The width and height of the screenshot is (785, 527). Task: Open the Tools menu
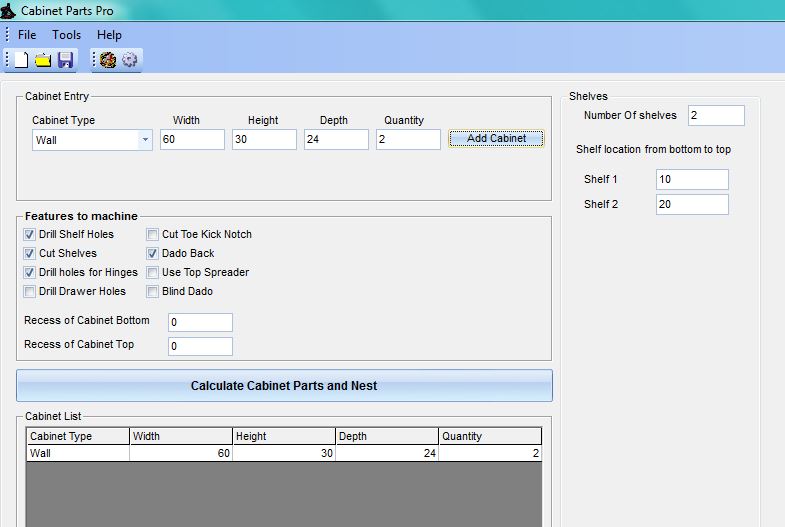point(67,35)
